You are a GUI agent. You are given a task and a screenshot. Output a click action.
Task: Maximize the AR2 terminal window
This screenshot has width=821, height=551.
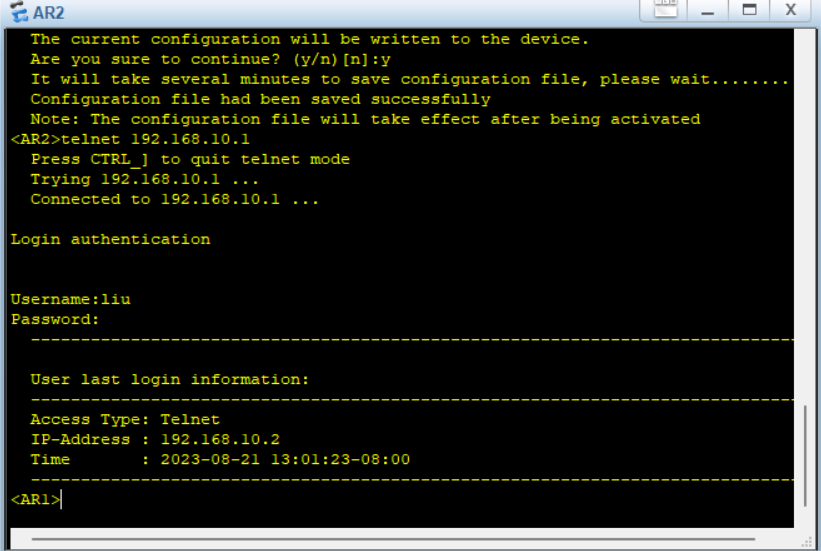point(748,10)
